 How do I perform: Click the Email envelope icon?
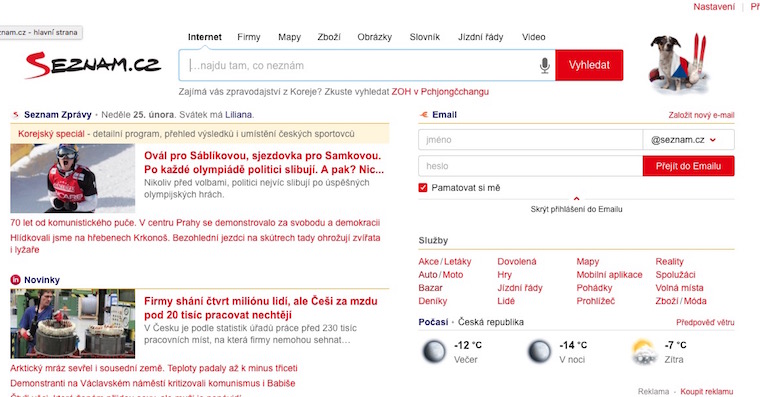[x=423, y=115]
